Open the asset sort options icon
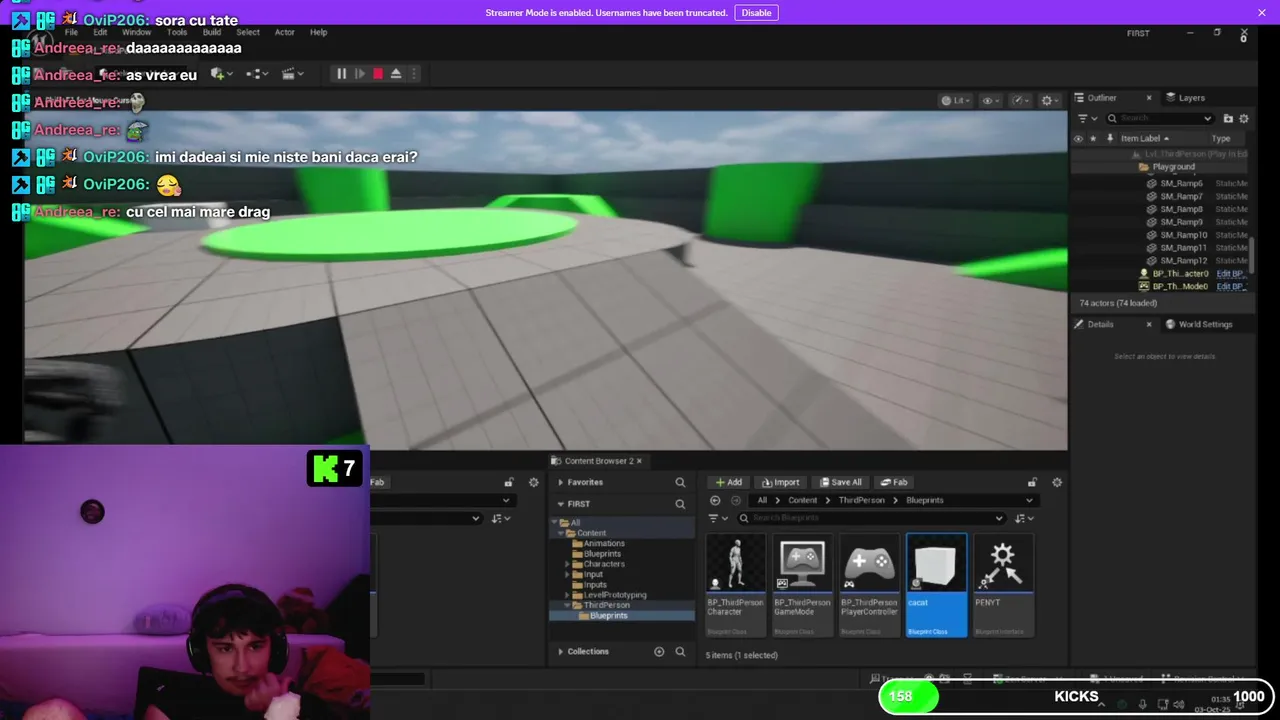Screen dimensions: 1280x720 [x=1024, y=518]
